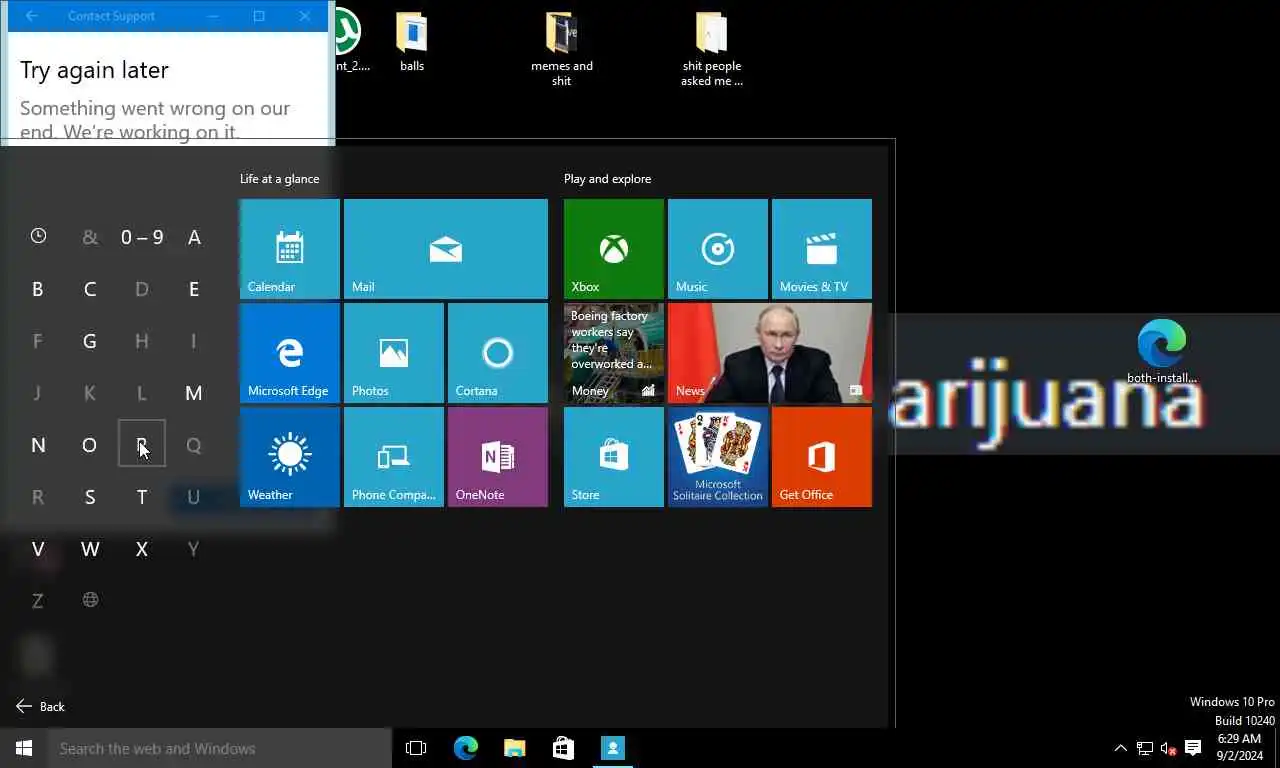Select the both-install Edge desktop icon

tap(1162, 351)
